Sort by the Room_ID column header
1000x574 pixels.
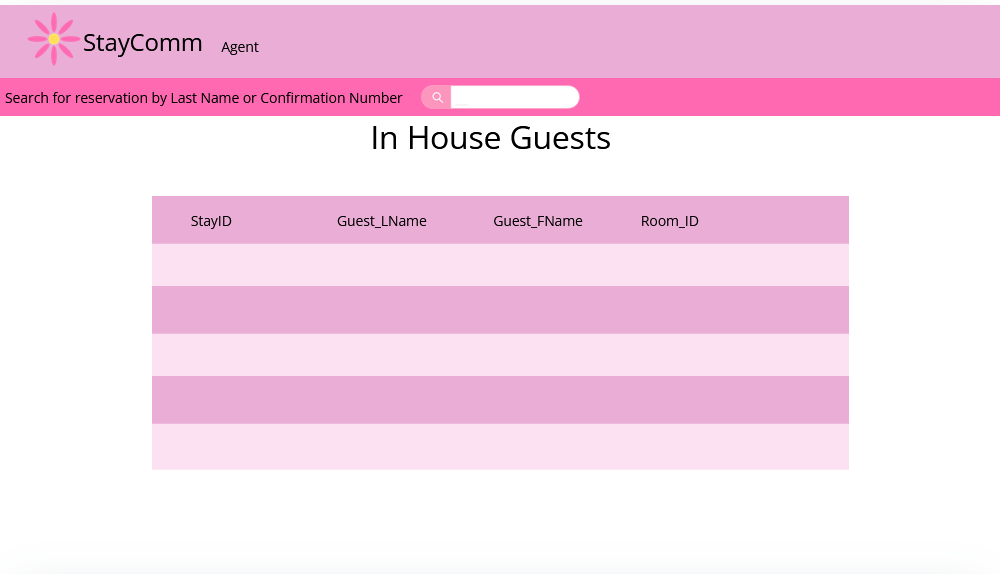pos(669,221)
